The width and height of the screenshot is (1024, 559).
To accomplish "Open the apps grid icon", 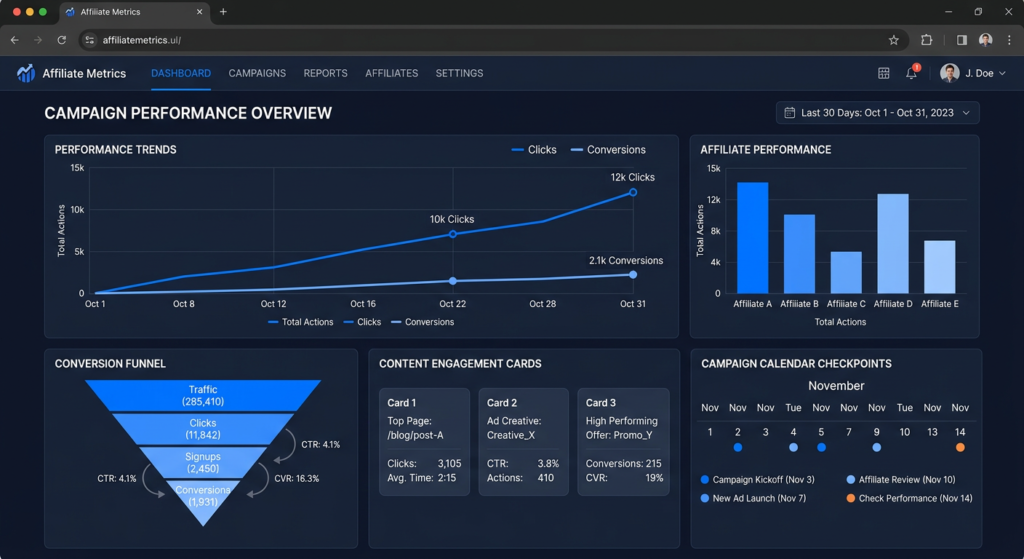I will coord(884,73).
